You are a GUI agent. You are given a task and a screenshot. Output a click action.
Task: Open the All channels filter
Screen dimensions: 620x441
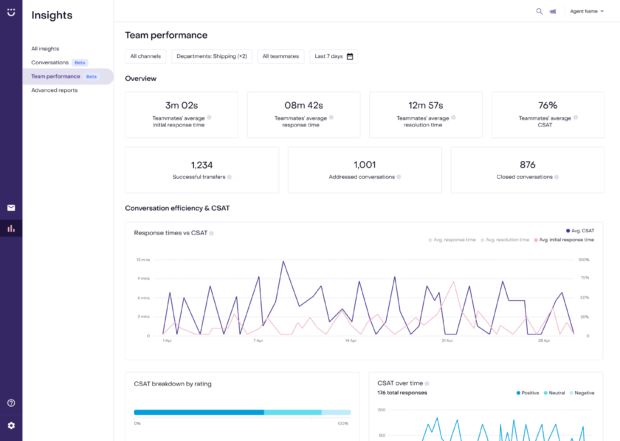(x=146, y=56)
